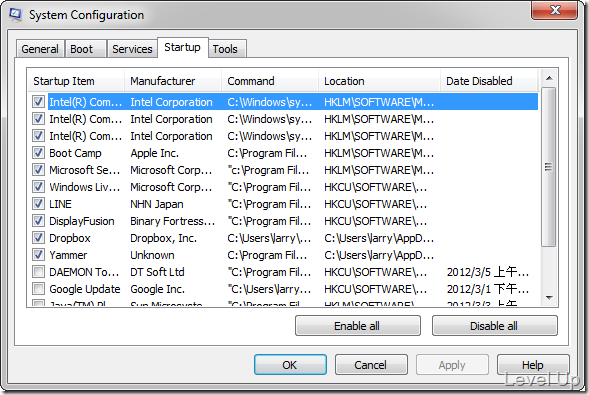Select the Apple Inc. manufacturer cell

tap(154, 153)
